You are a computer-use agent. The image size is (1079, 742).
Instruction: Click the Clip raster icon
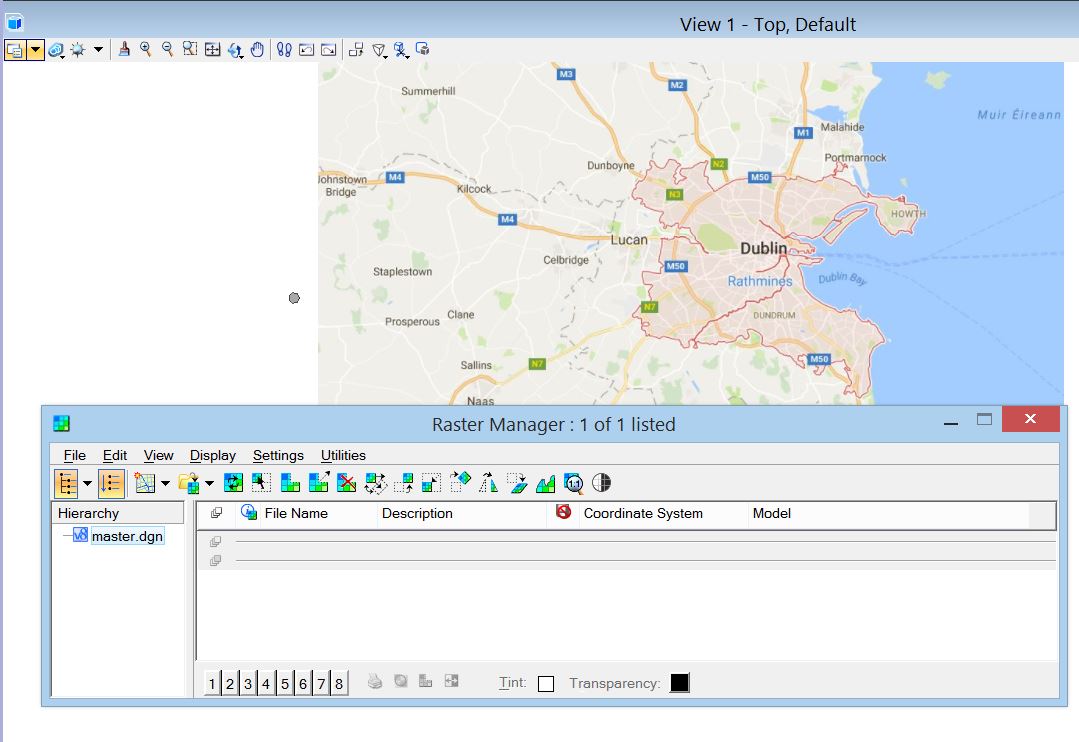pyautogui.click(x=290, y=483)
